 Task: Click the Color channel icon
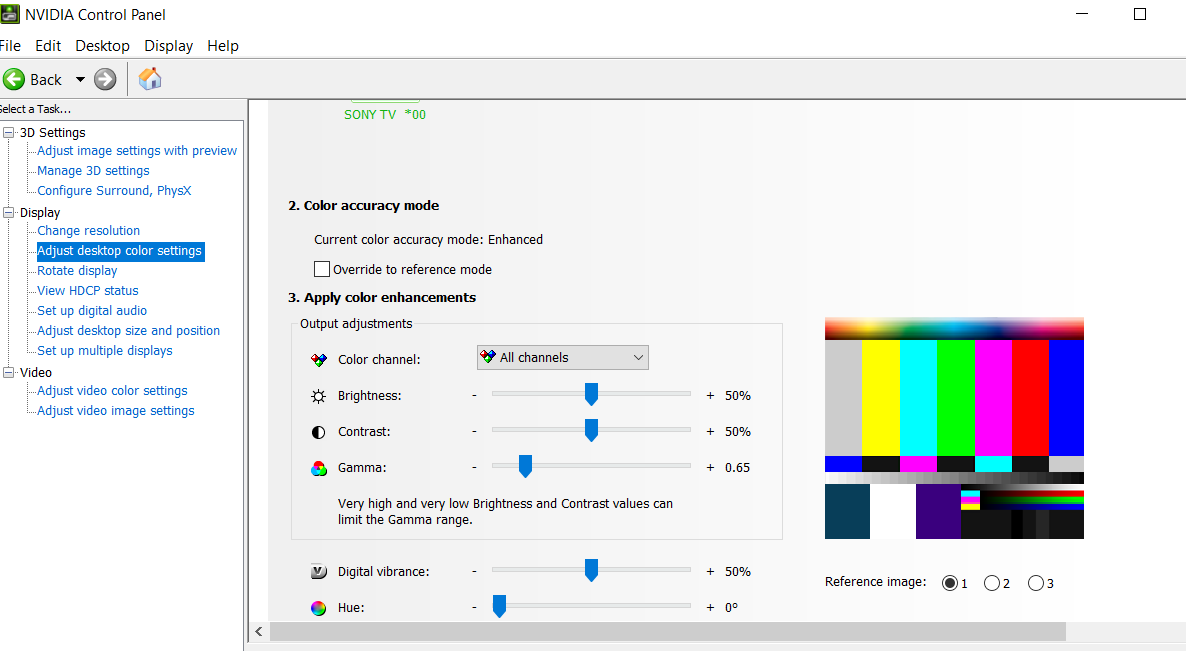[x=318, y=360]
